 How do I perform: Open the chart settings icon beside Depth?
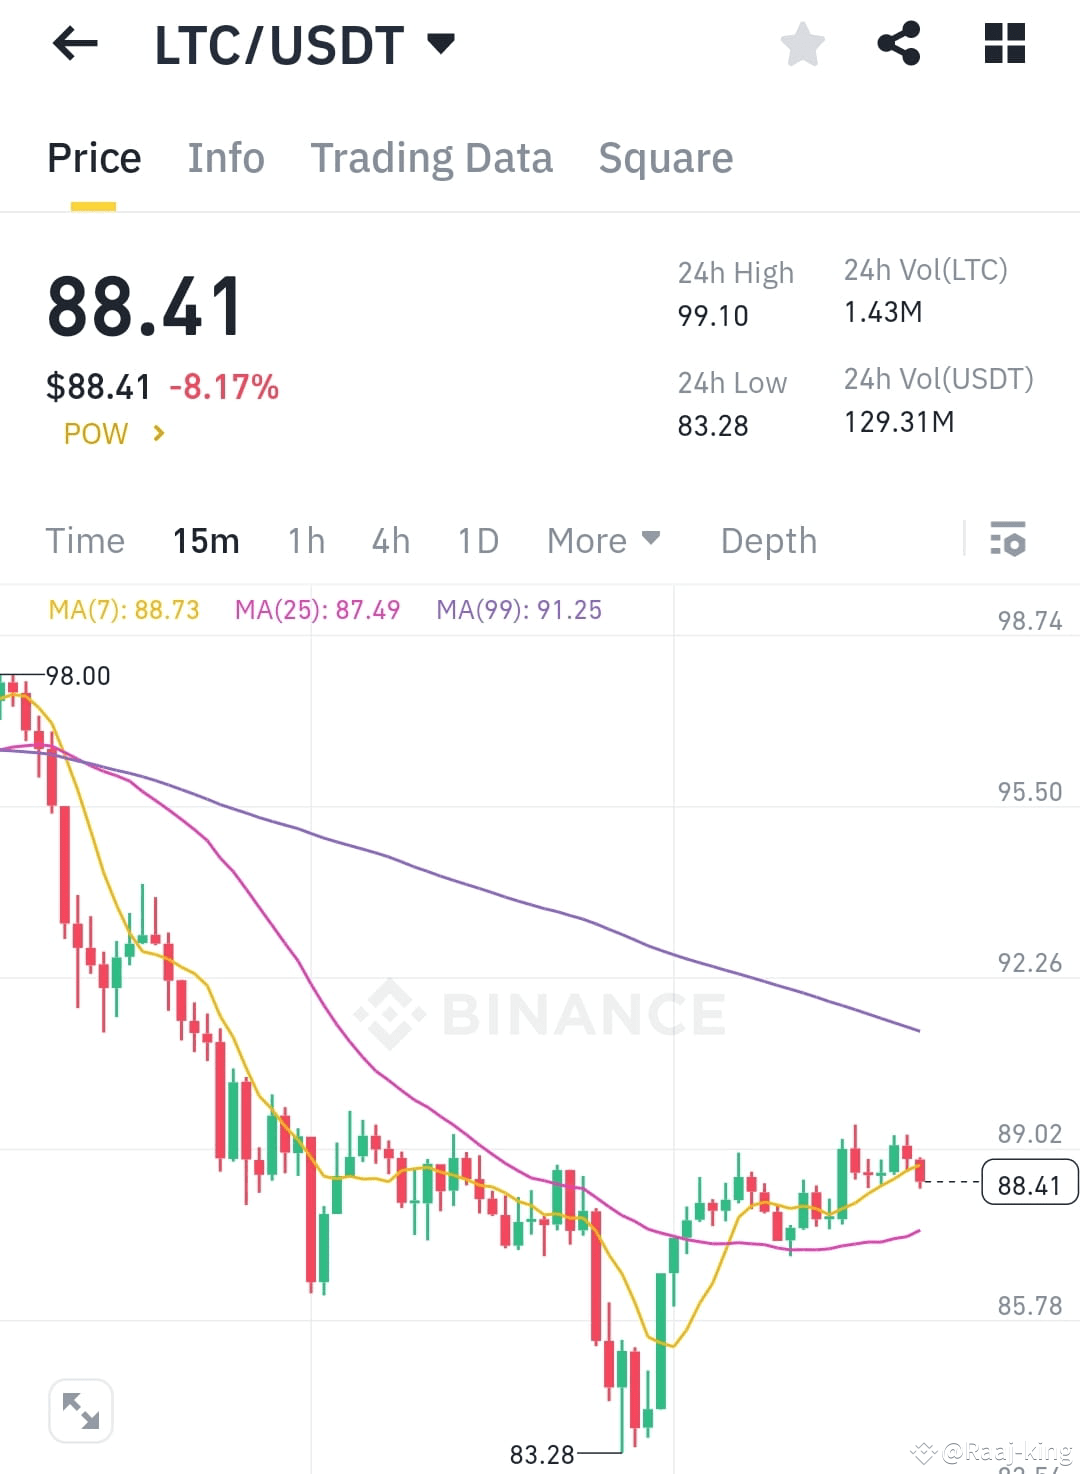[1010, 540]
